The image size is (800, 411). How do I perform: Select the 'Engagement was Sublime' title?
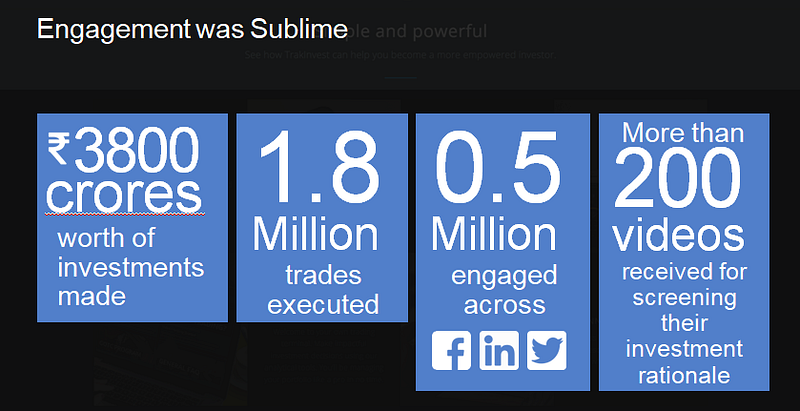[192, 29]
